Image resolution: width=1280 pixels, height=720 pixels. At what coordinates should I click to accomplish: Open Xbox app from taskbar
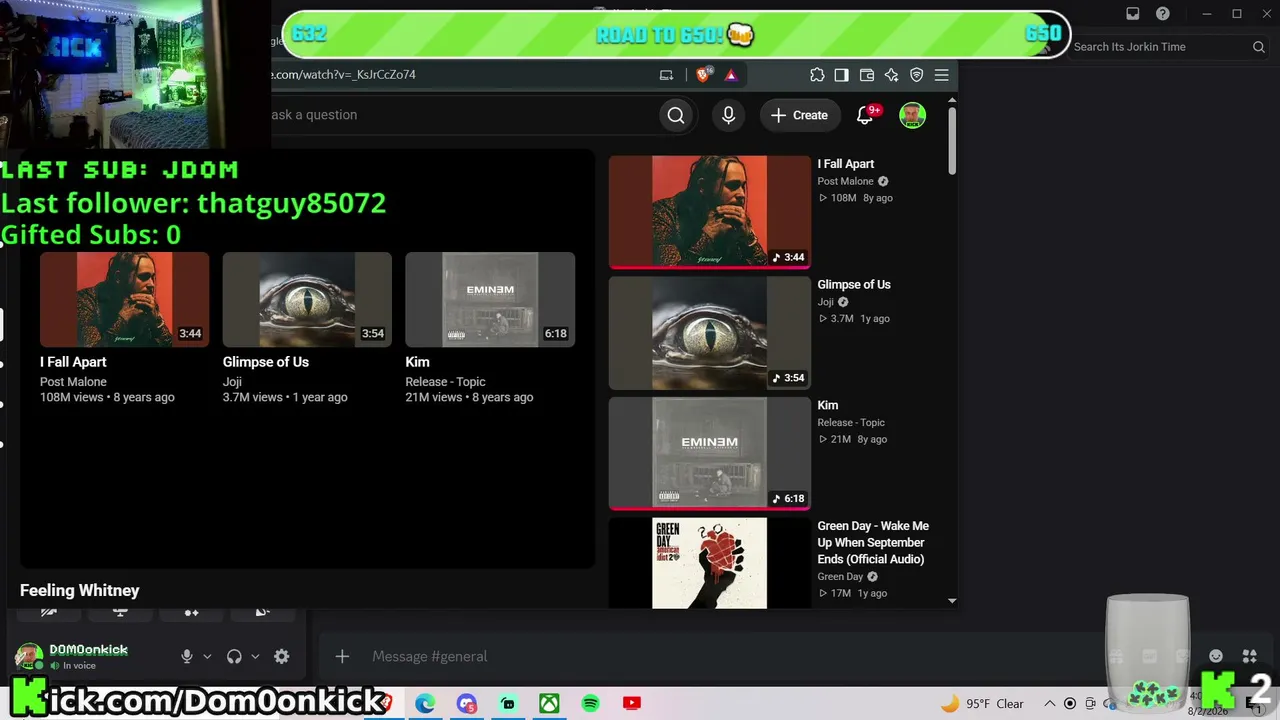(x=549, y=703)
